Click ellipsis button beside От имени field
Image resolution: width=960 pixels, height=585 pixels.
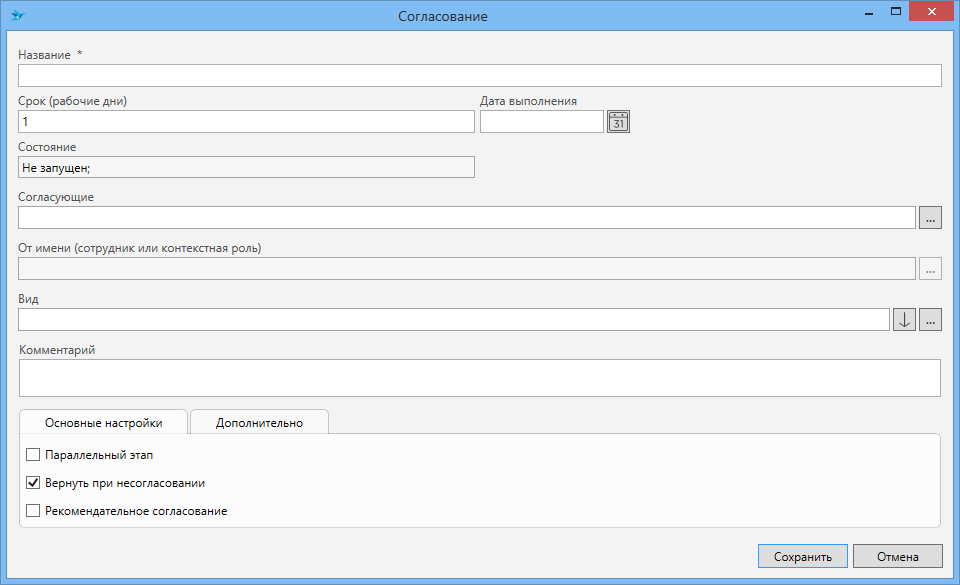click(x=930, y=269)
